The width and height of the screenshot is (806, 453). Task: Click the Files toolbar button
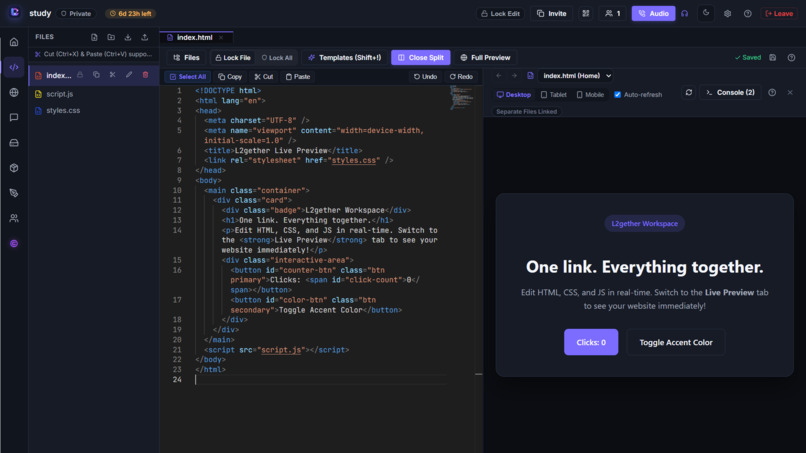click(x=187, y=58)
